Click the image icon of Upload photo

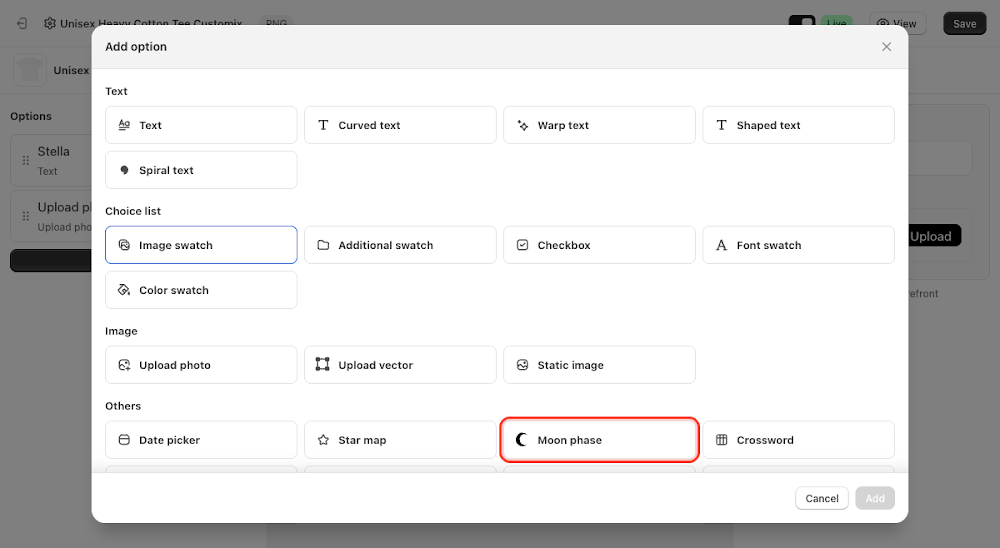point(124,365)
